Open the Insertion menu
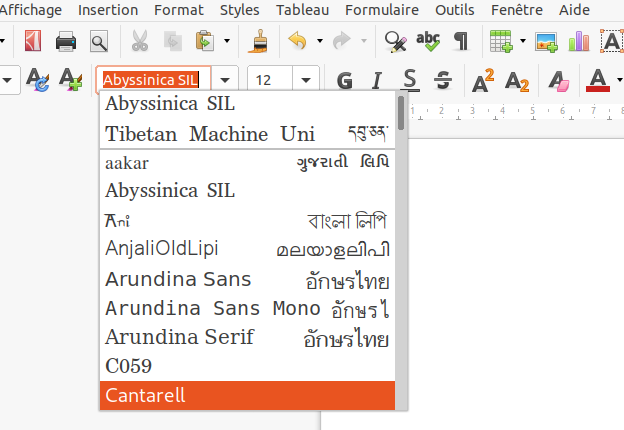This screenshot has height=430, width=624. tap(108, 10)
